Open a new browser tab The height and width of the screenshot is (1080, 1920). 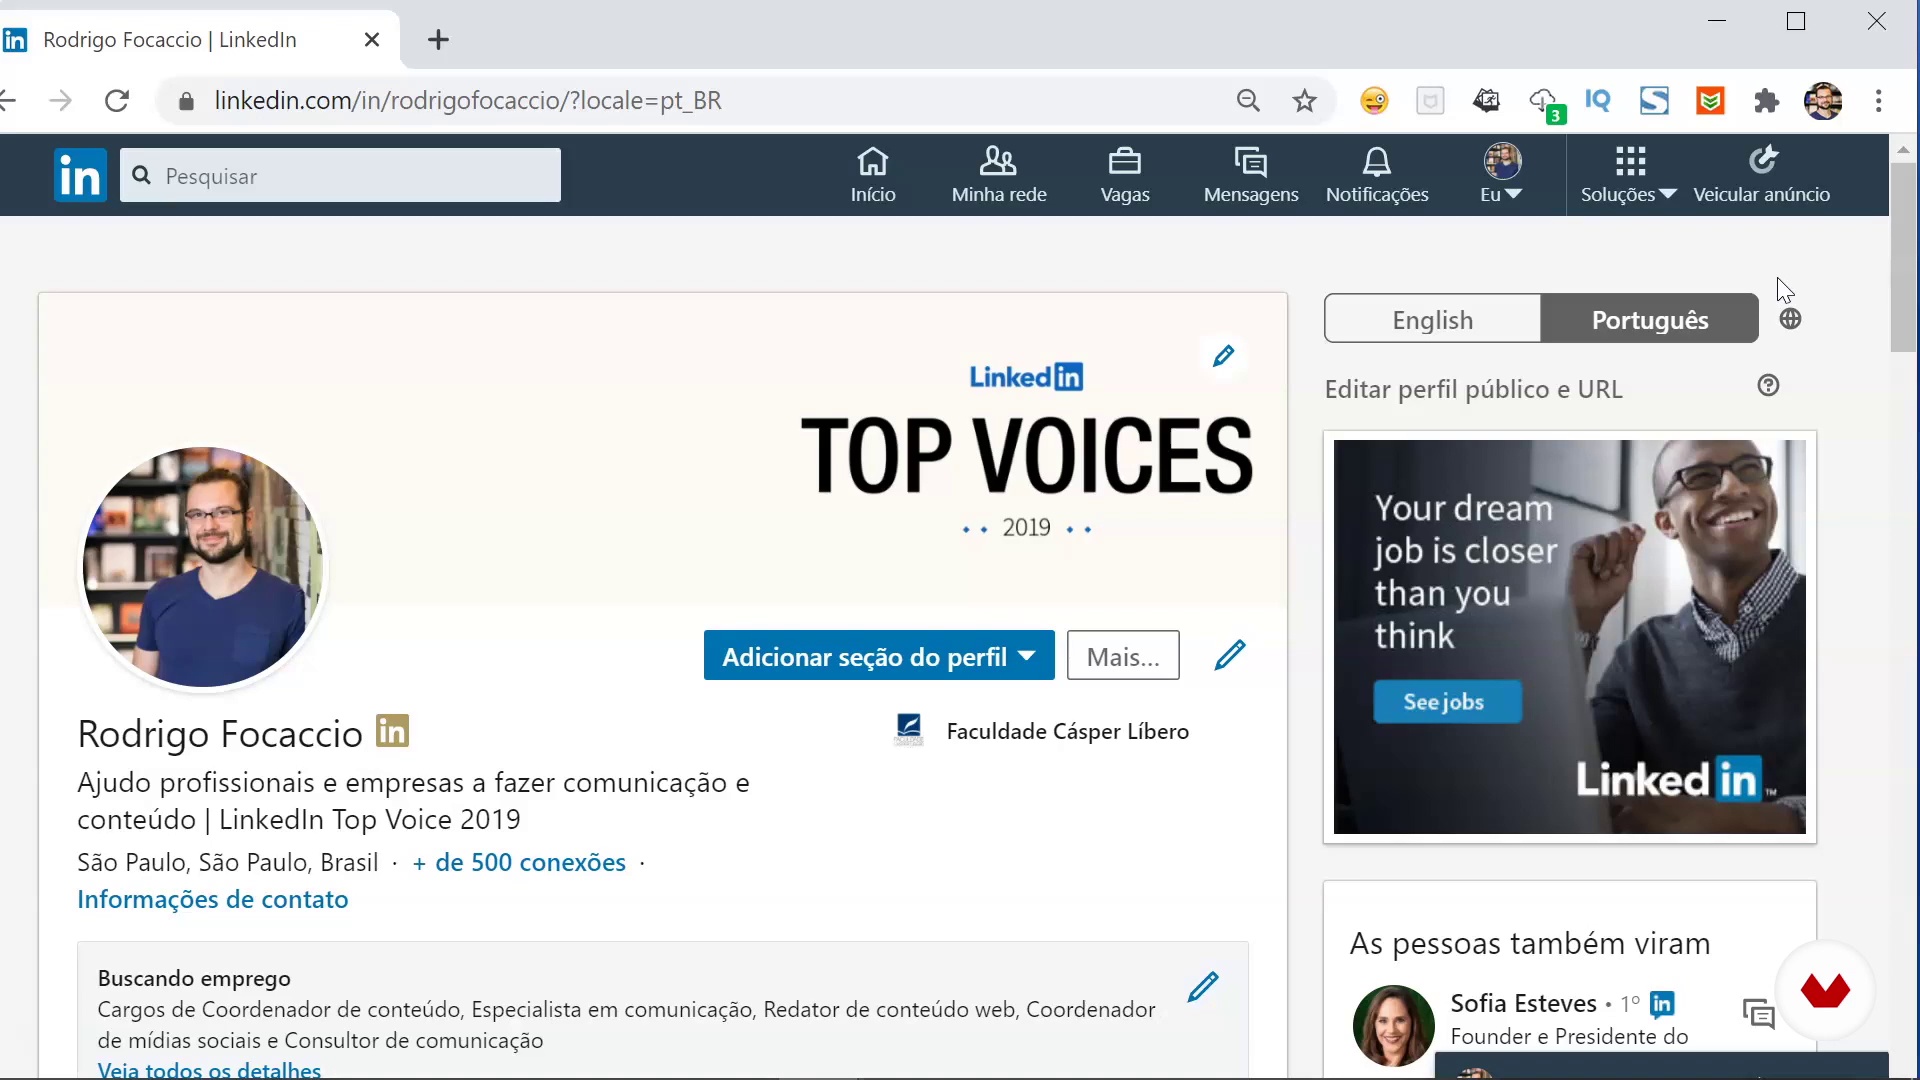[438, 40]
